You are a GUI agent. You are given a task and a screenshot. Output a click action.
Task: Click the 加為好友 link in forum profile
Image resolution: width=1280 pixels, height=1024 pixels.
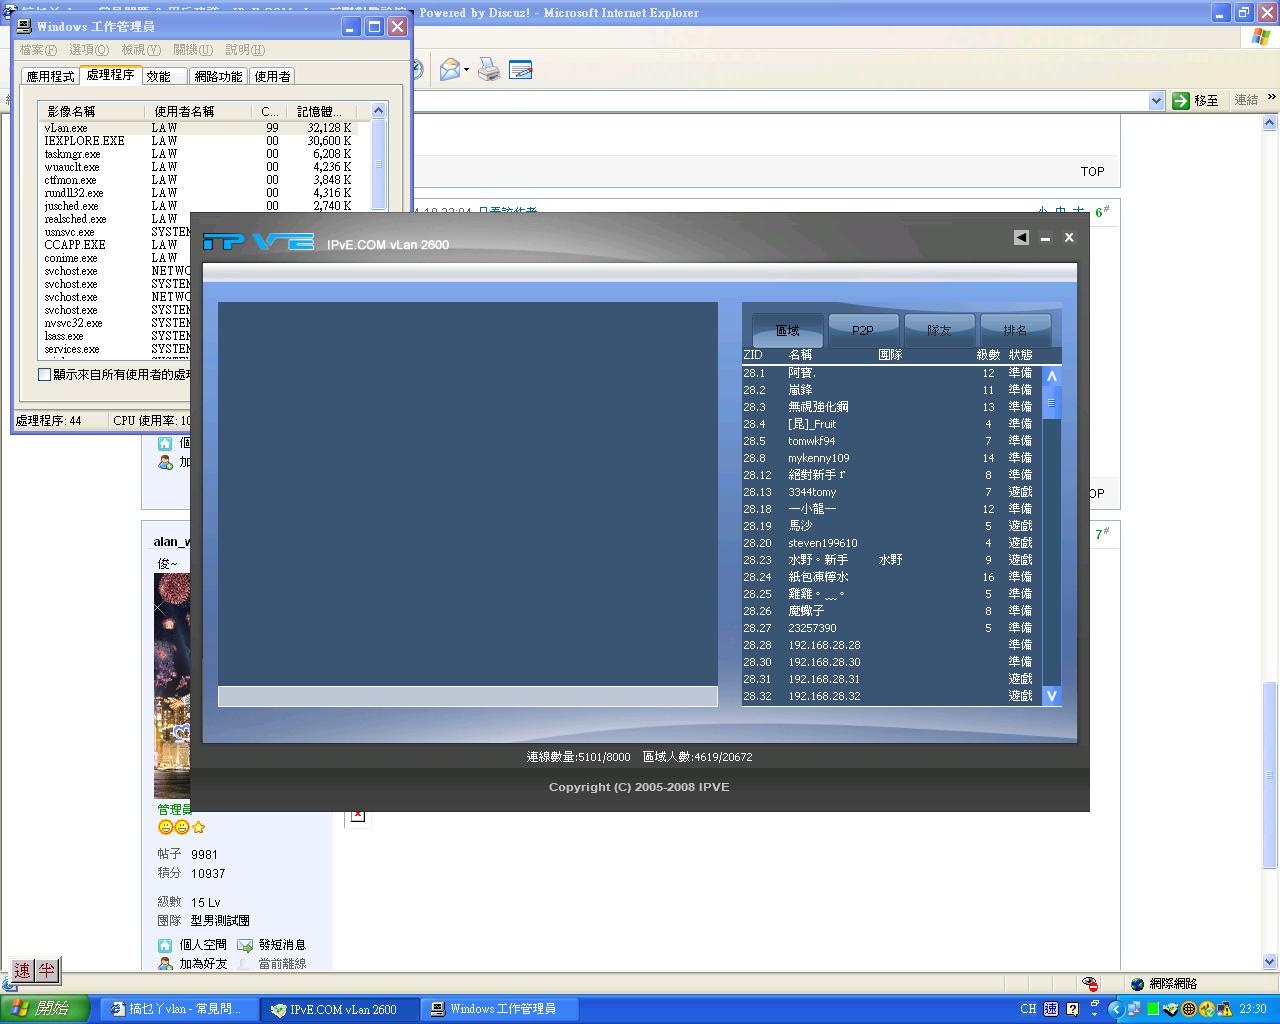coord(203,964)
